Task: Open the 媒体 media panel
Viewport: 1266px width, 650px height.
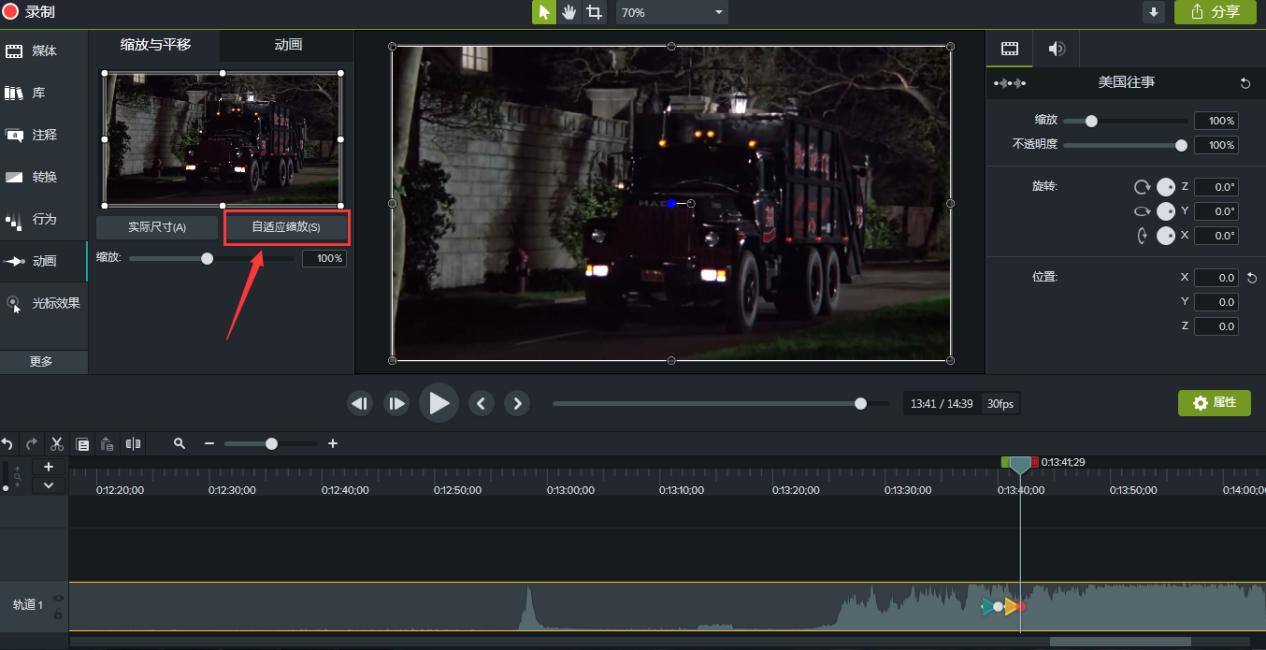Action: click(44, 51)
